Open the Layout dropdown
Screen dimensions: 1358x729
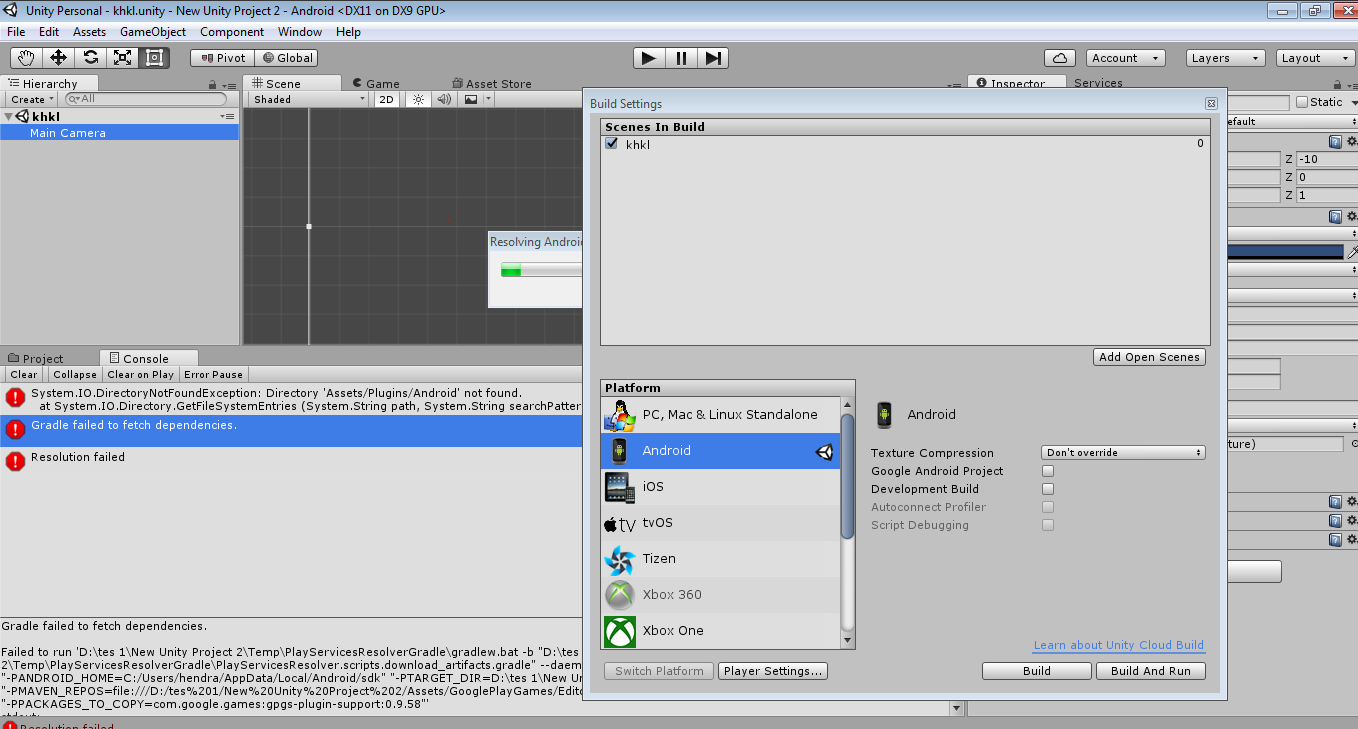pyautogui.click(x=1316, y=58)
